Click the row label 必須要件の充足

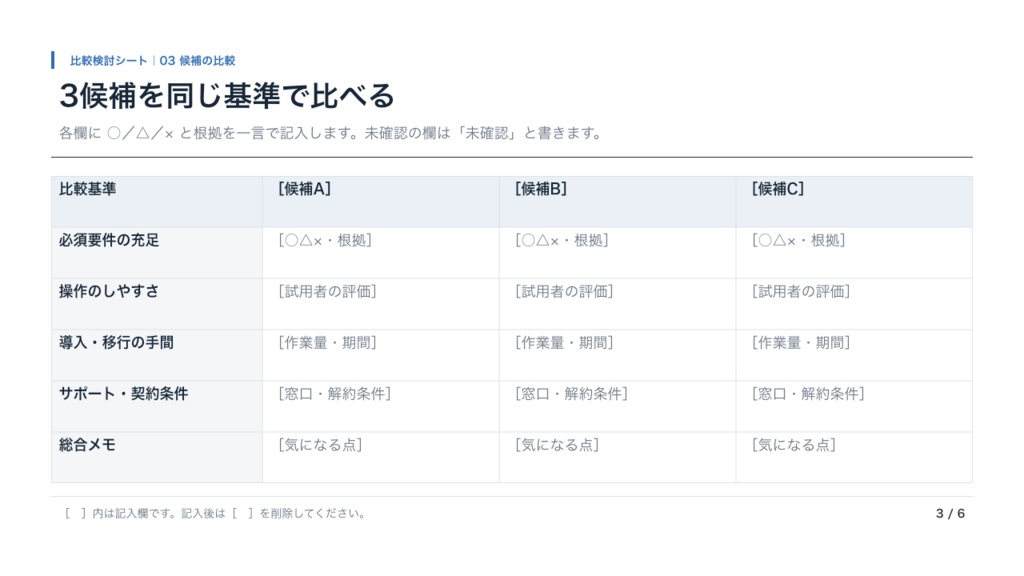109,240
